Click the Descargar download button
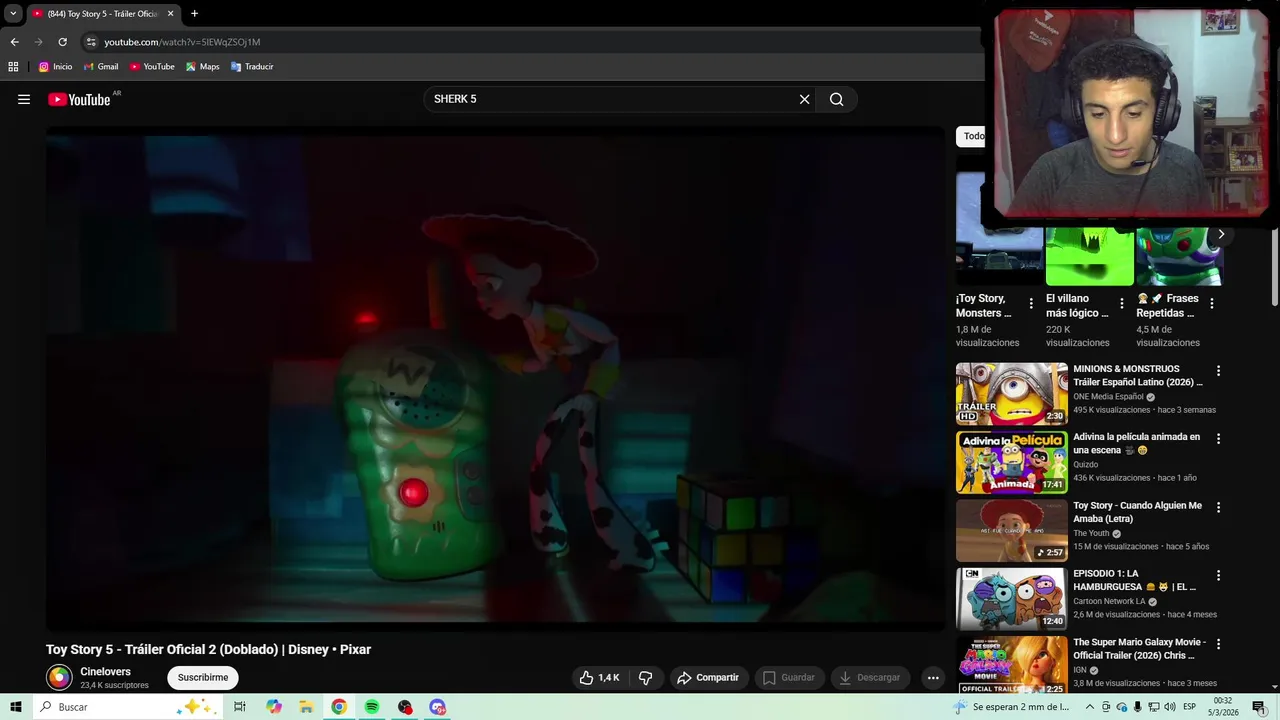1280x720 pixels. click(870, 678)
